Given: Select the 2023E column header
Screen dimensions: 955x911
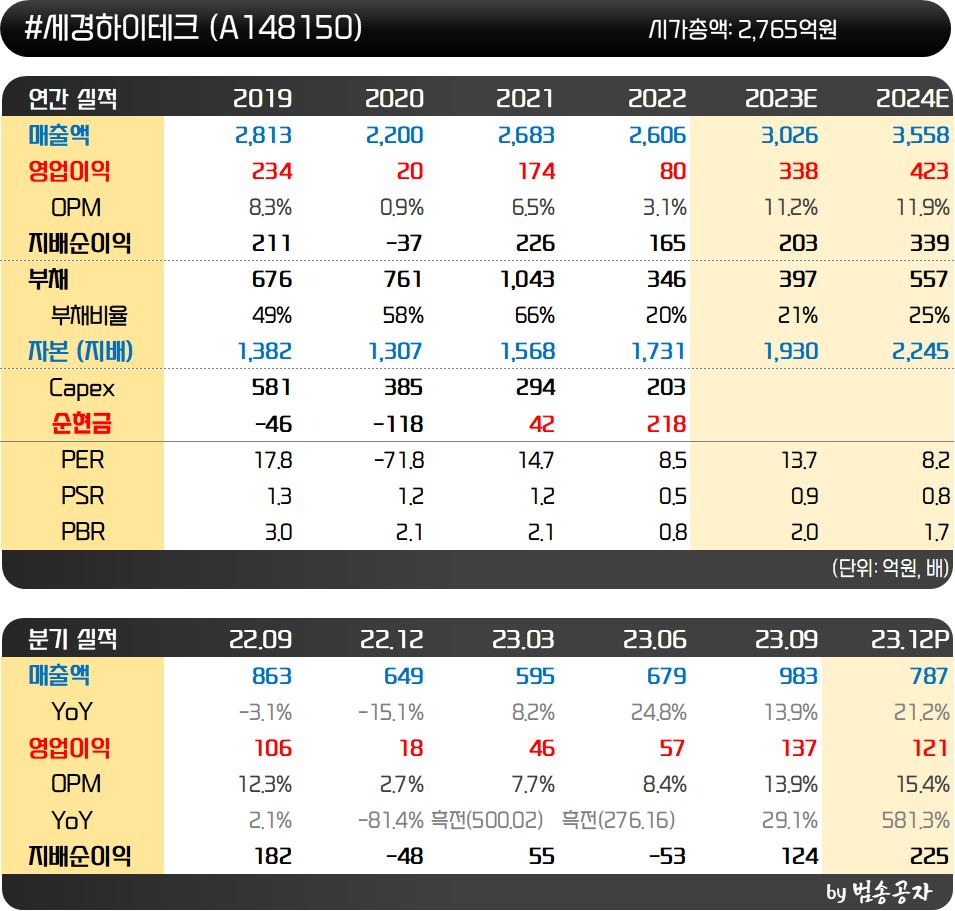Looking at the screenshot, I should [781, 99].
